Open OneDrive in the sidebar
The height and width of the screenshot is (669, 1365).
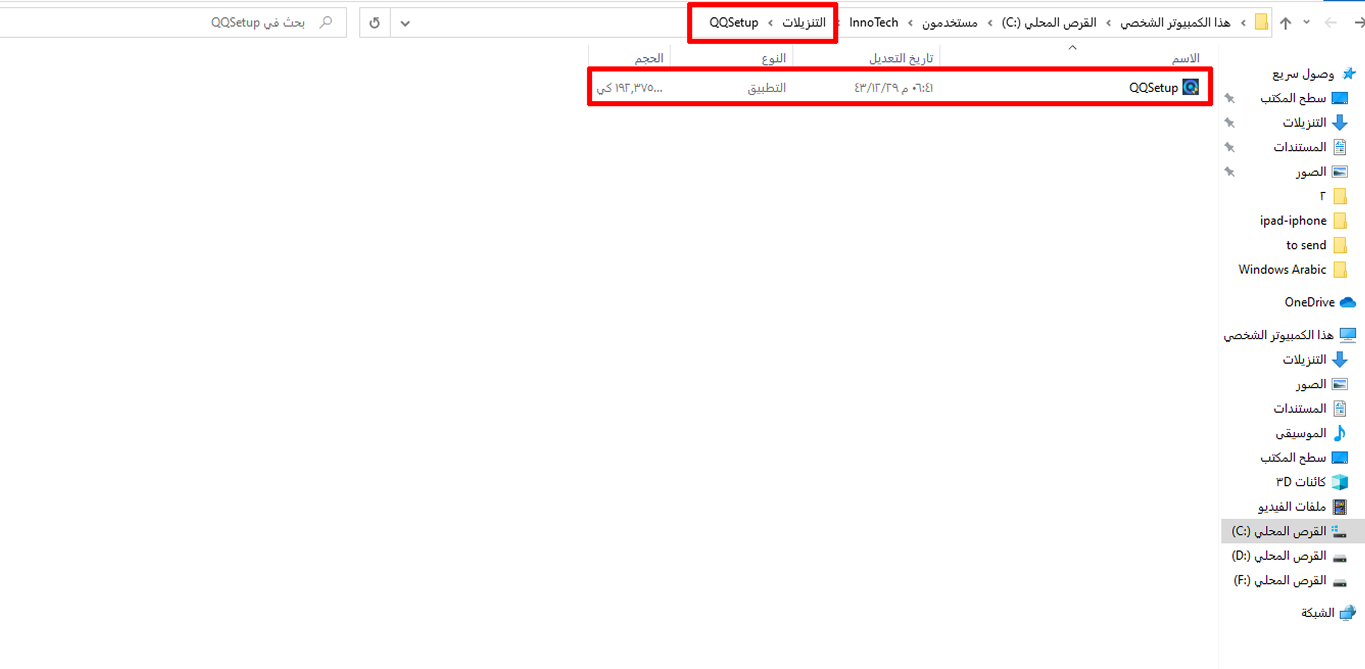click(x=1320, y=302)
